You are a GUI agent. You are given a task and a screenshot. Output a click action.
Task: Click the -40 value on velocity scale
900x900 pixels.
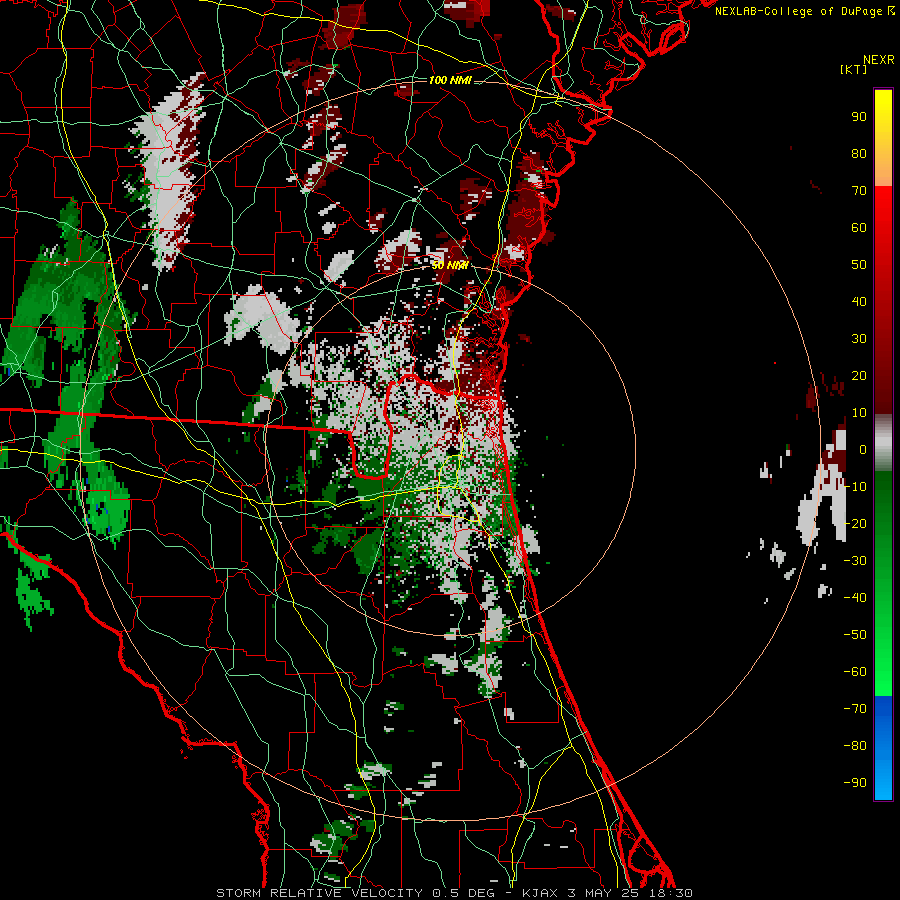[855, 598]
